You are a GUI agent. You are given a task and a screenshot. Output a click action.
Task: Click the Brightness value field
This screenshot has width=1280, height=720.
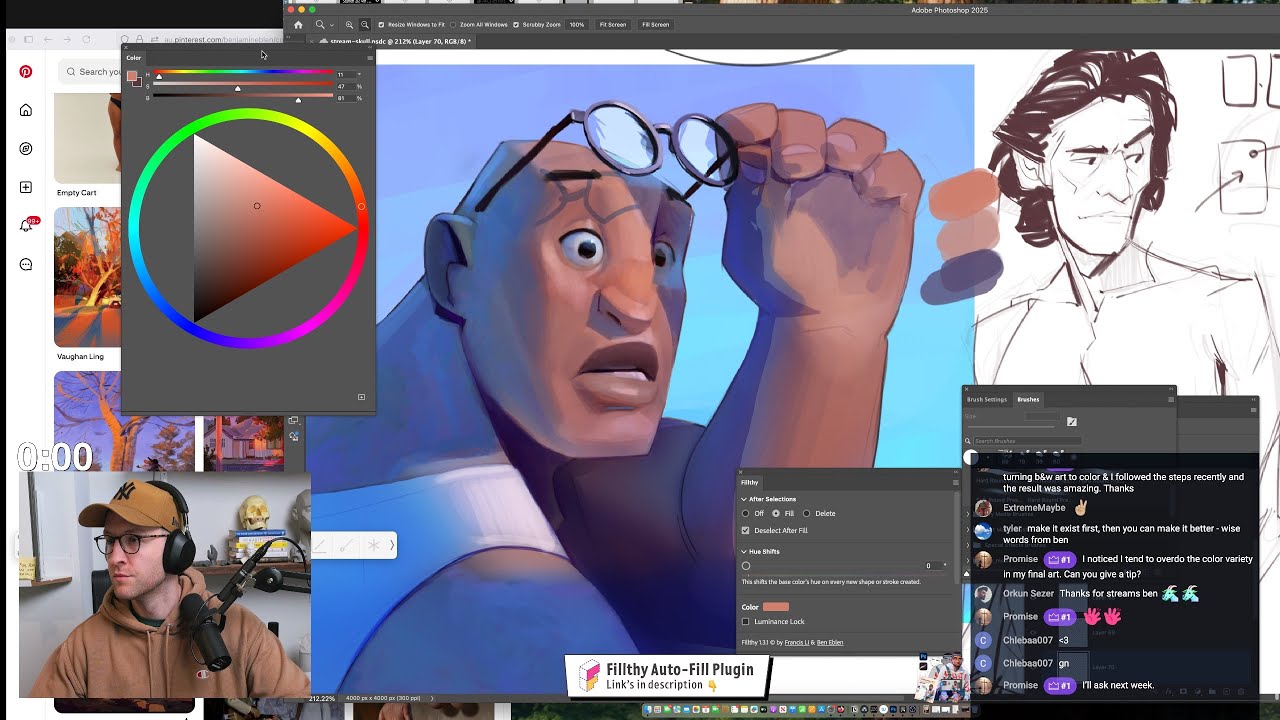[344, 98]
